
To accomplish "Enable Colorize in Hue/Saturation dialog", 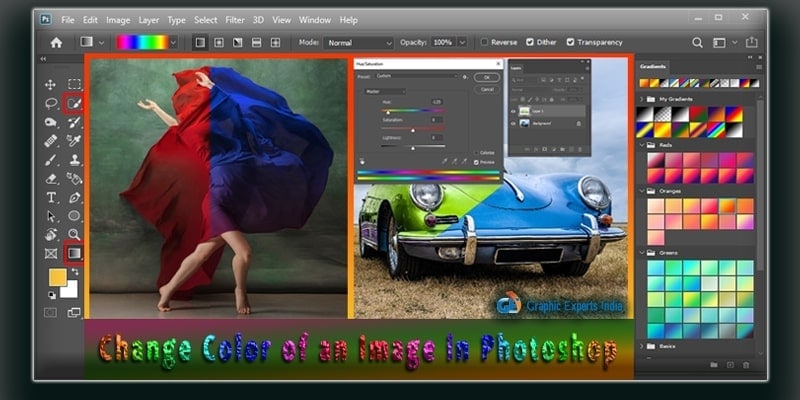I will [476, 153].
